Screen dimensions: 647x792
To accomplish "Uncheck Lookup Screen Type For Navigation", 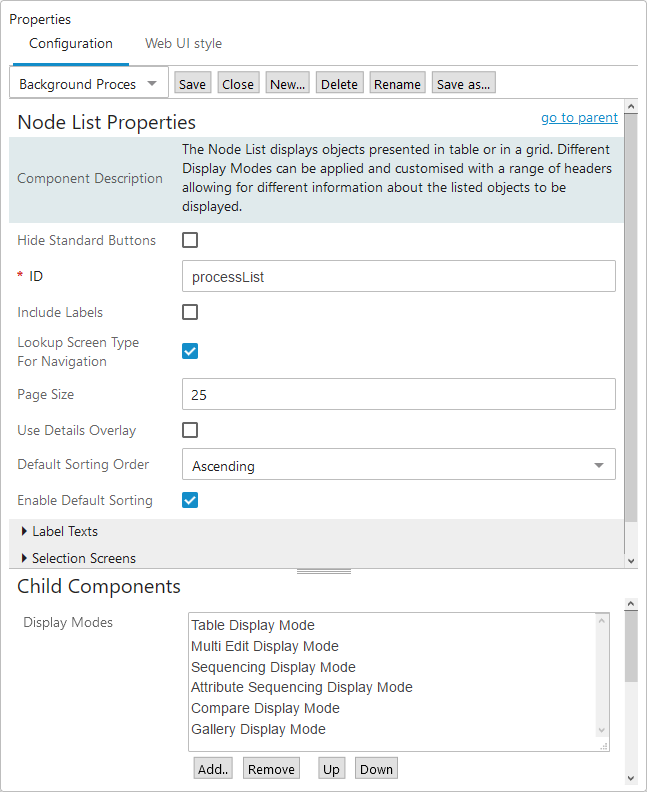I will (190, 351).
